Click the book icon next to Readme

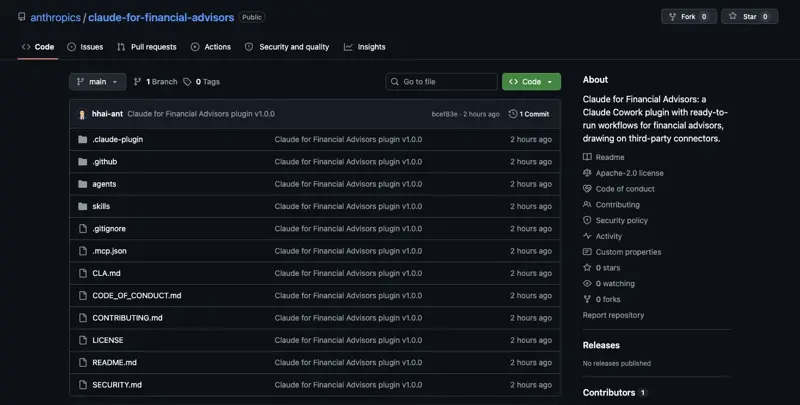587,157
